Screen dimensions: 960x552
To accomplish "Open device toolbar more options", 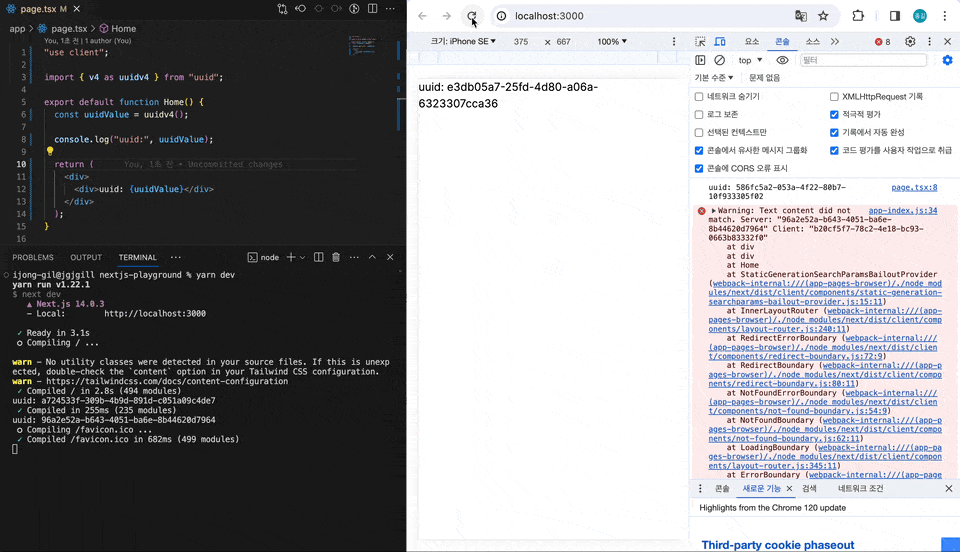I will pyautogui.click(x=674, y=42).
